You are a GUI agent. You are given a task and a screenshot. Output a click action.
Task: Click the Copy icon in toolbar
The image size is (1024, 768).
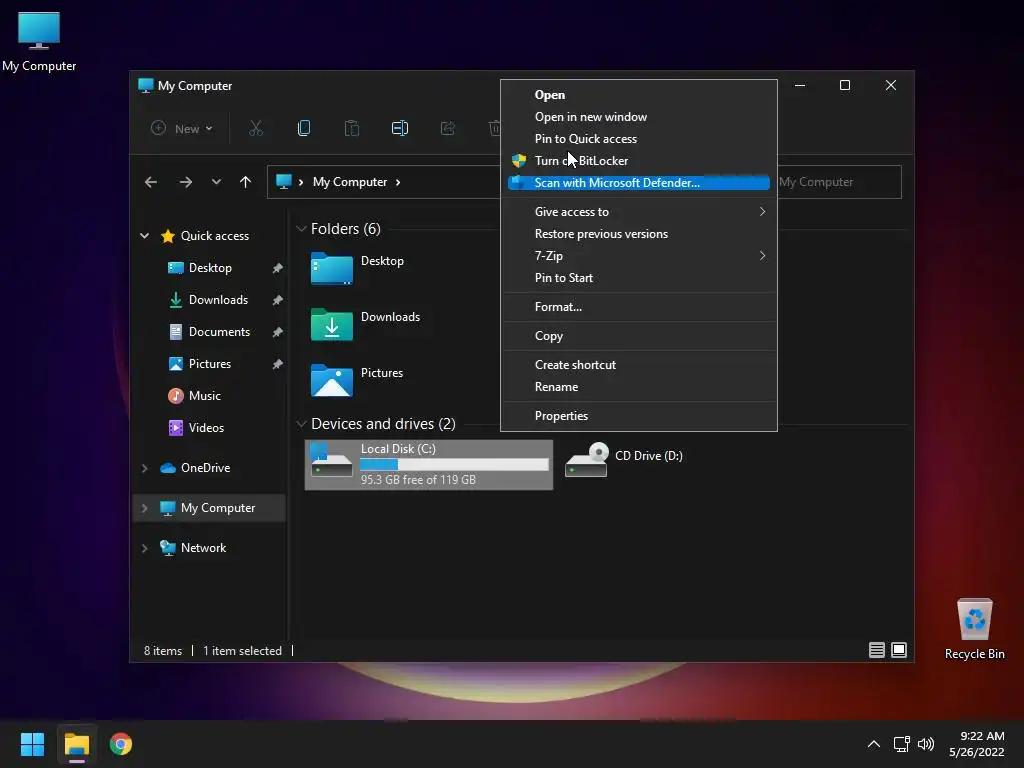coord(304,129)
